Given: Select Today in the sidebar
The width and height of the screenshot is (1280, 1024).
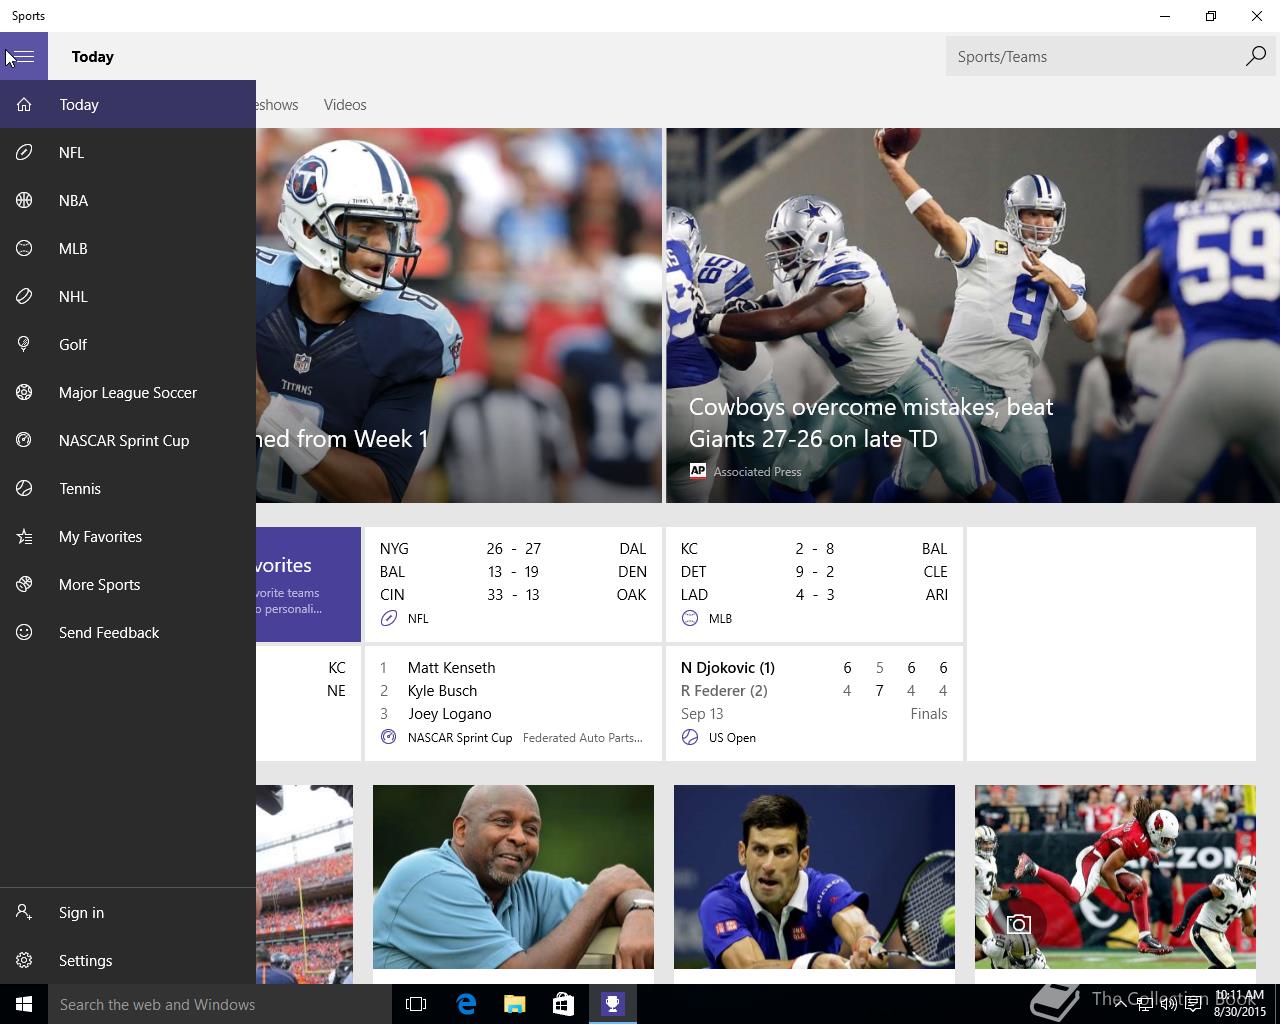Looking at the screenshot, I should pos(128,104).
